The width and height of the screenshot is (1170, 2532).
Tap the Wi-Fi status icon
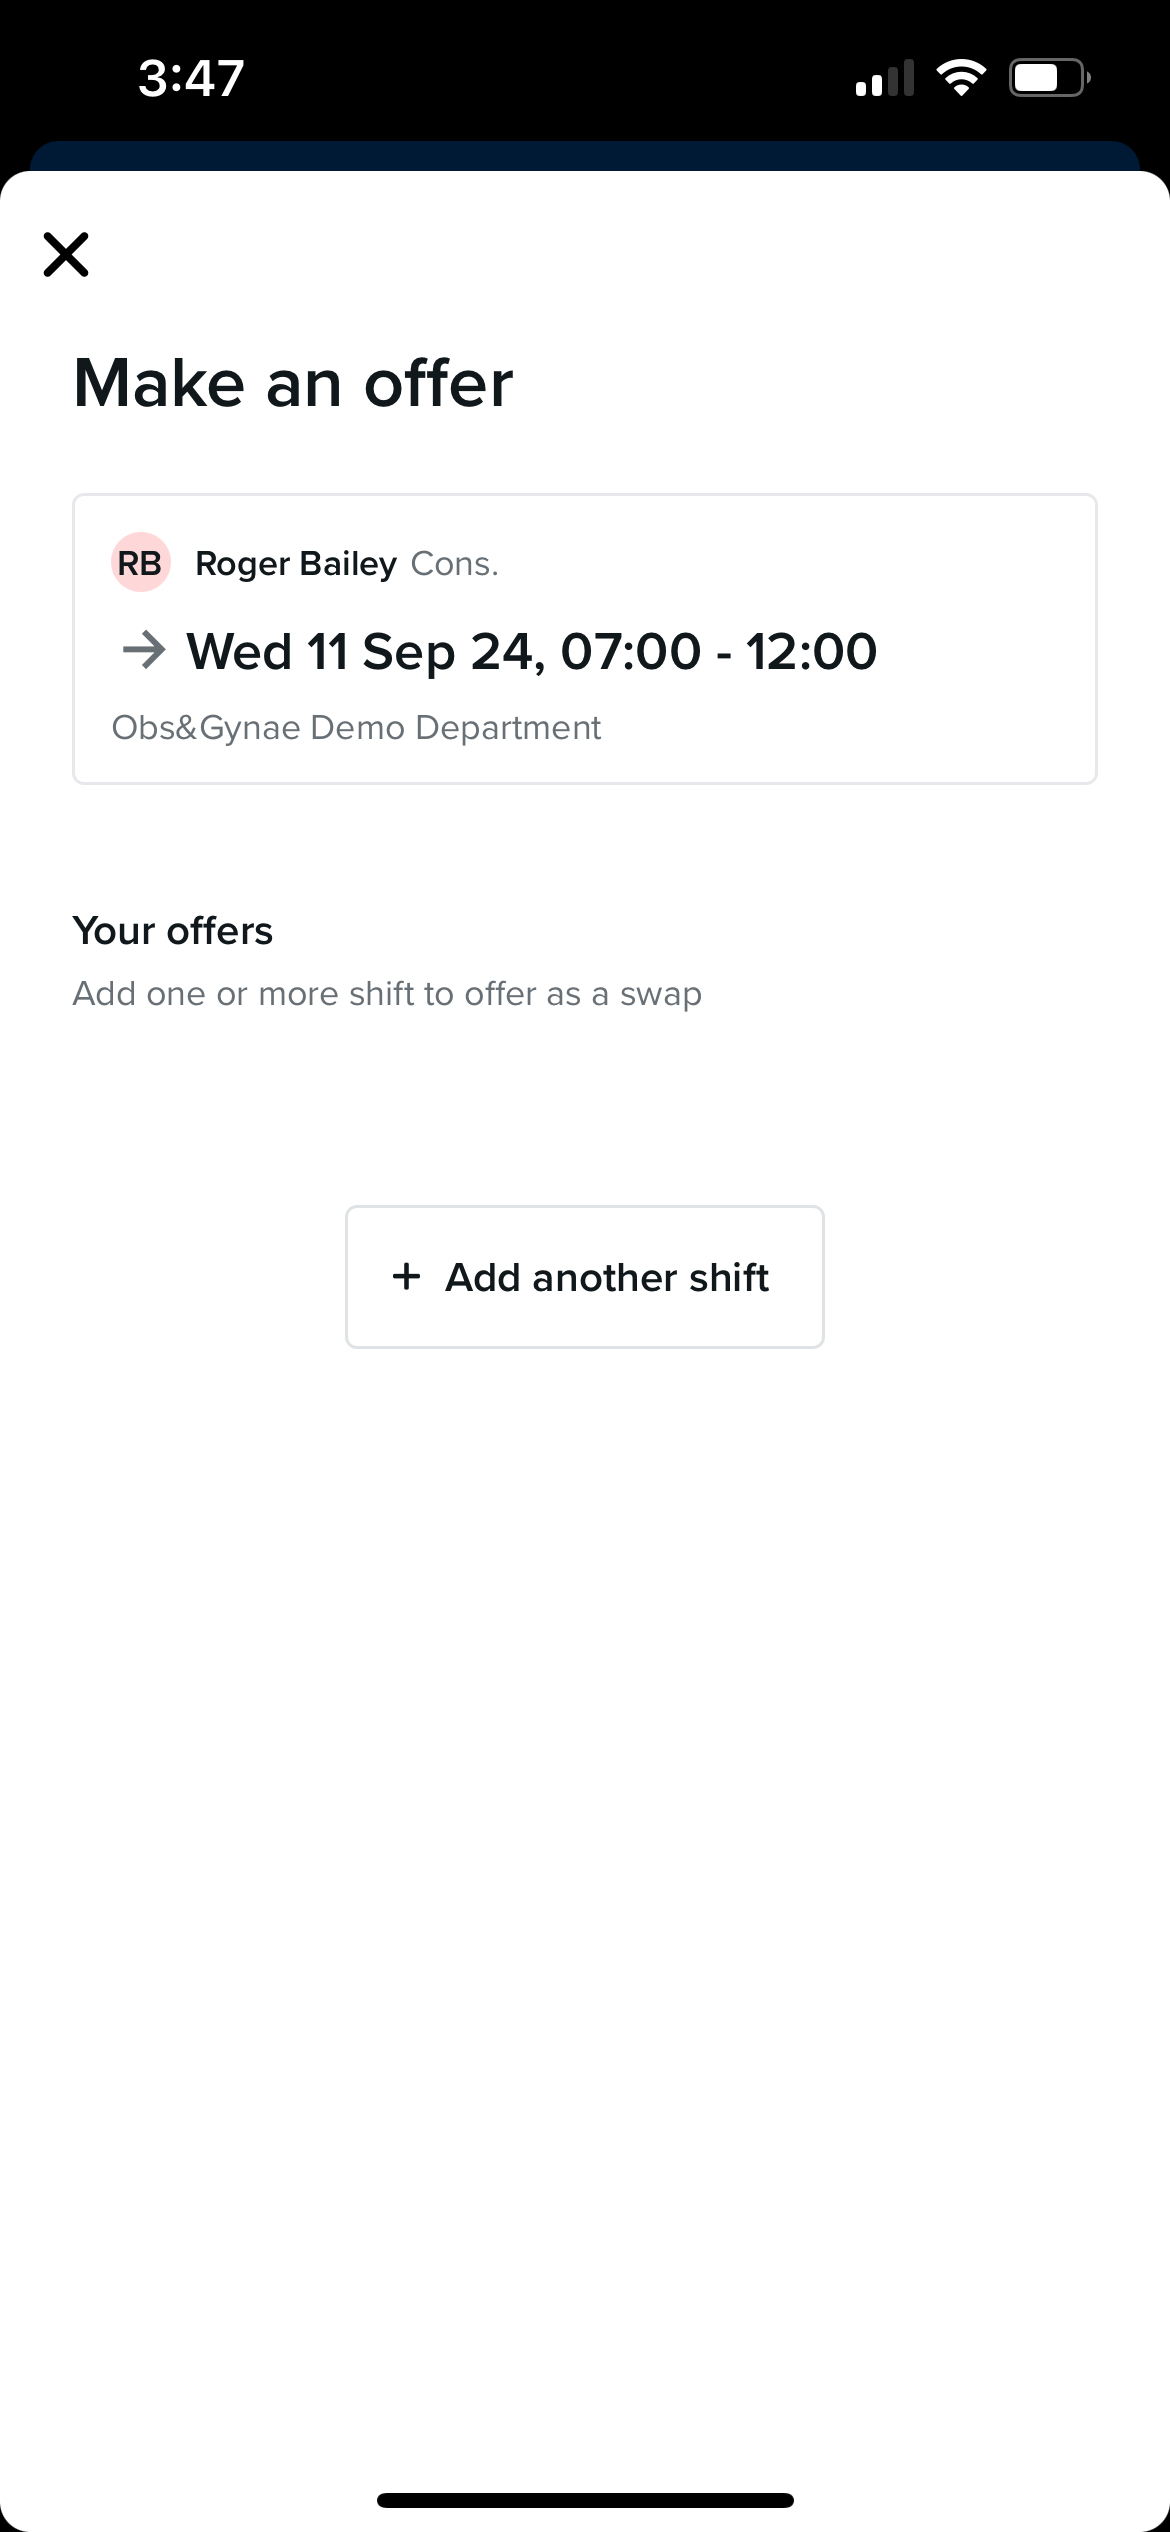pyautogui.click(x=960, y=78)
